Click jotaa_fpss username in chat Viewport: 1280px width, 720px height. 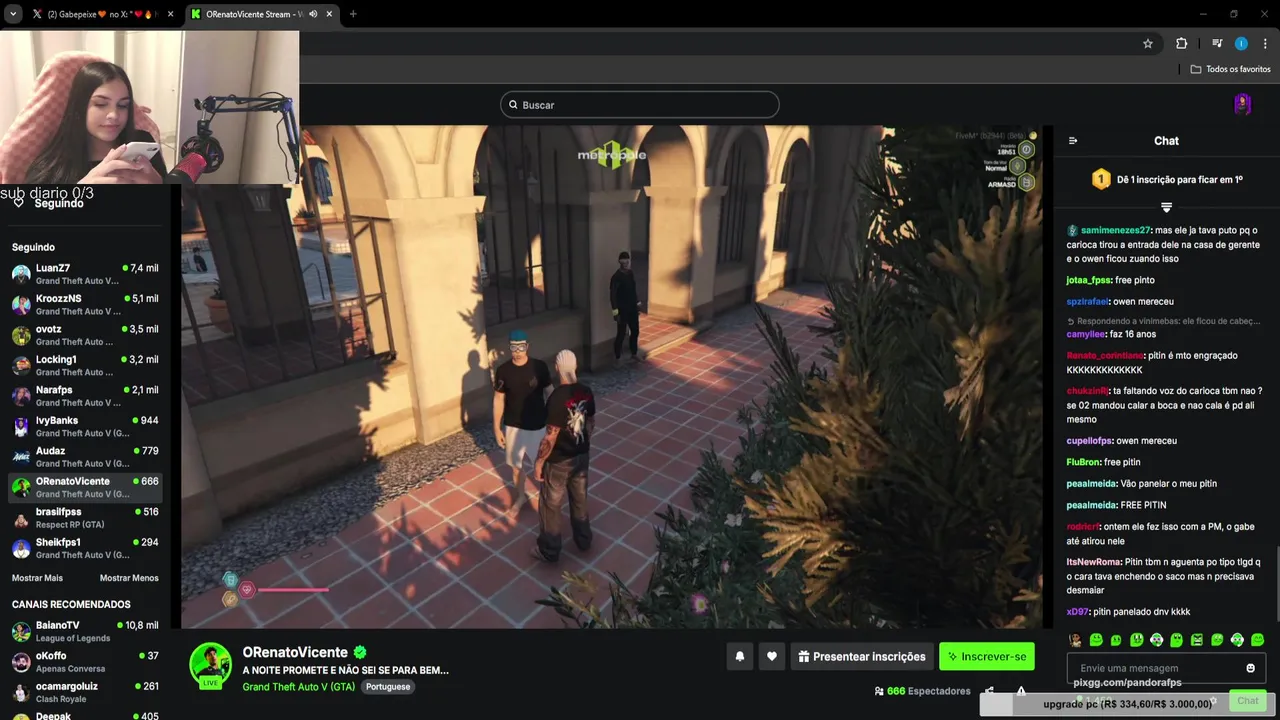point(1089,280)
